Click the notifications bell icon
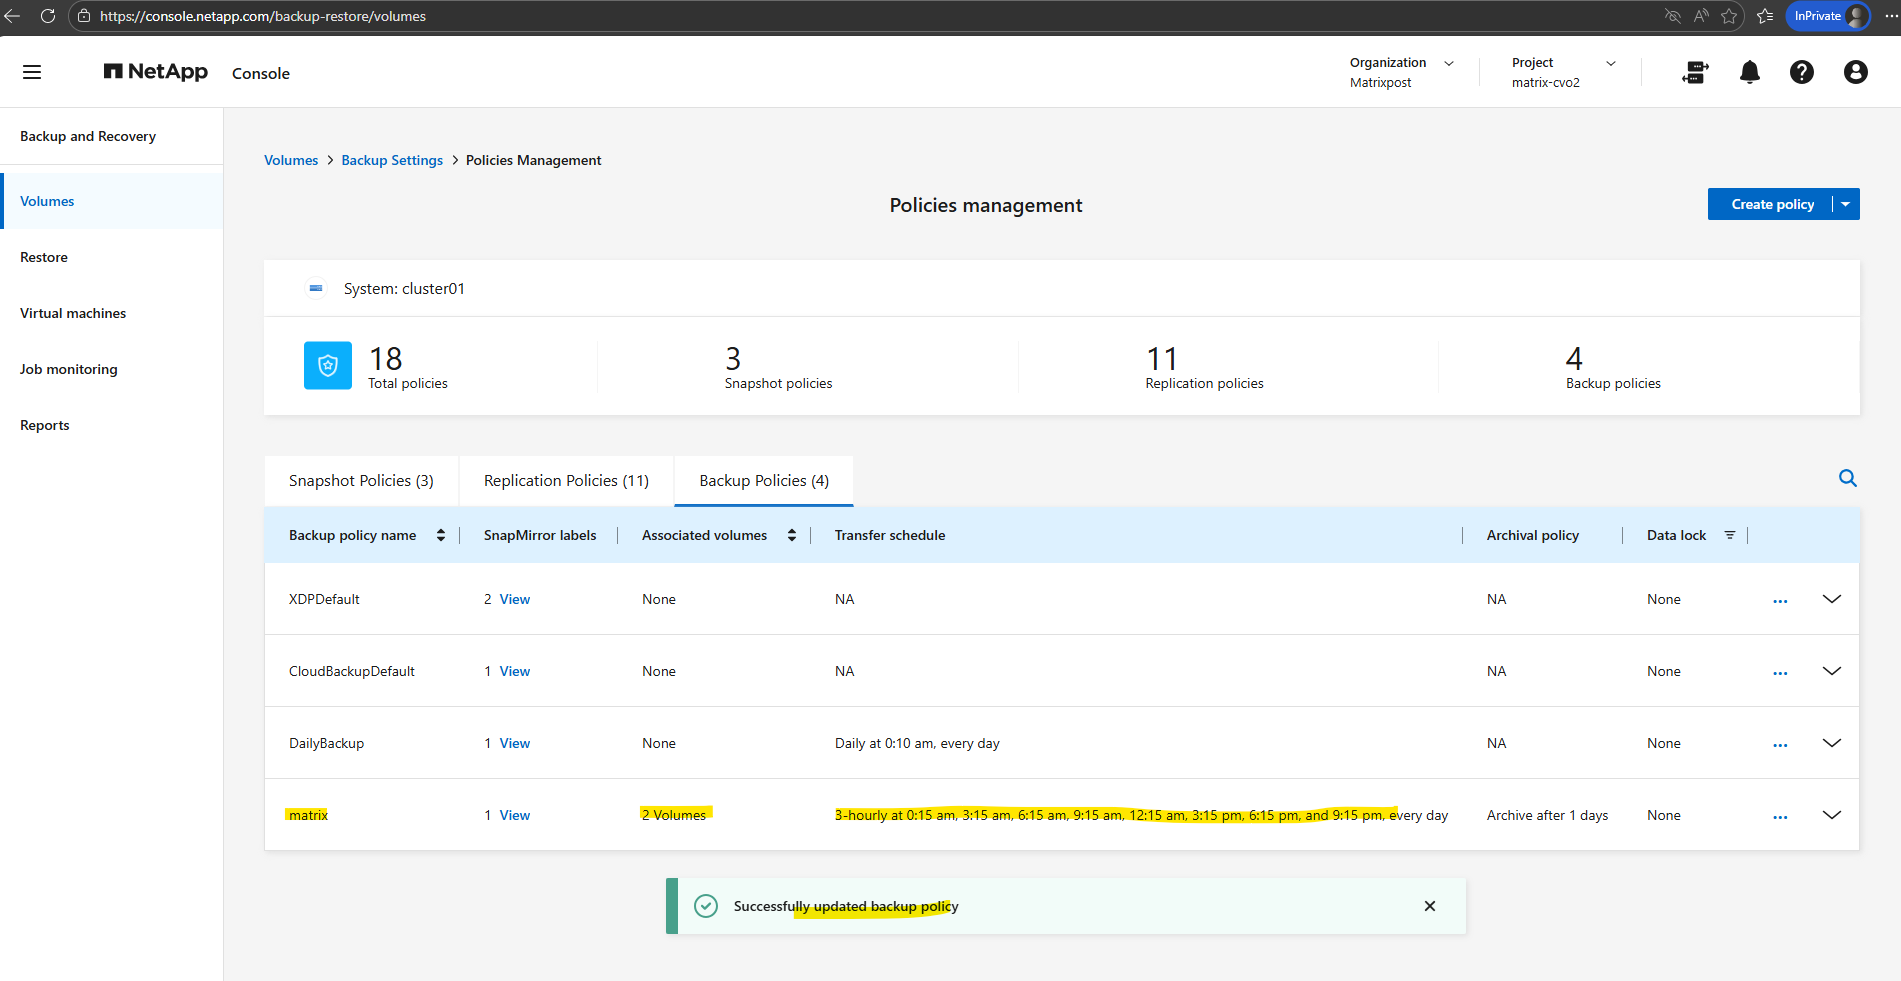The image size is (1901, 981). [1749, 72]
